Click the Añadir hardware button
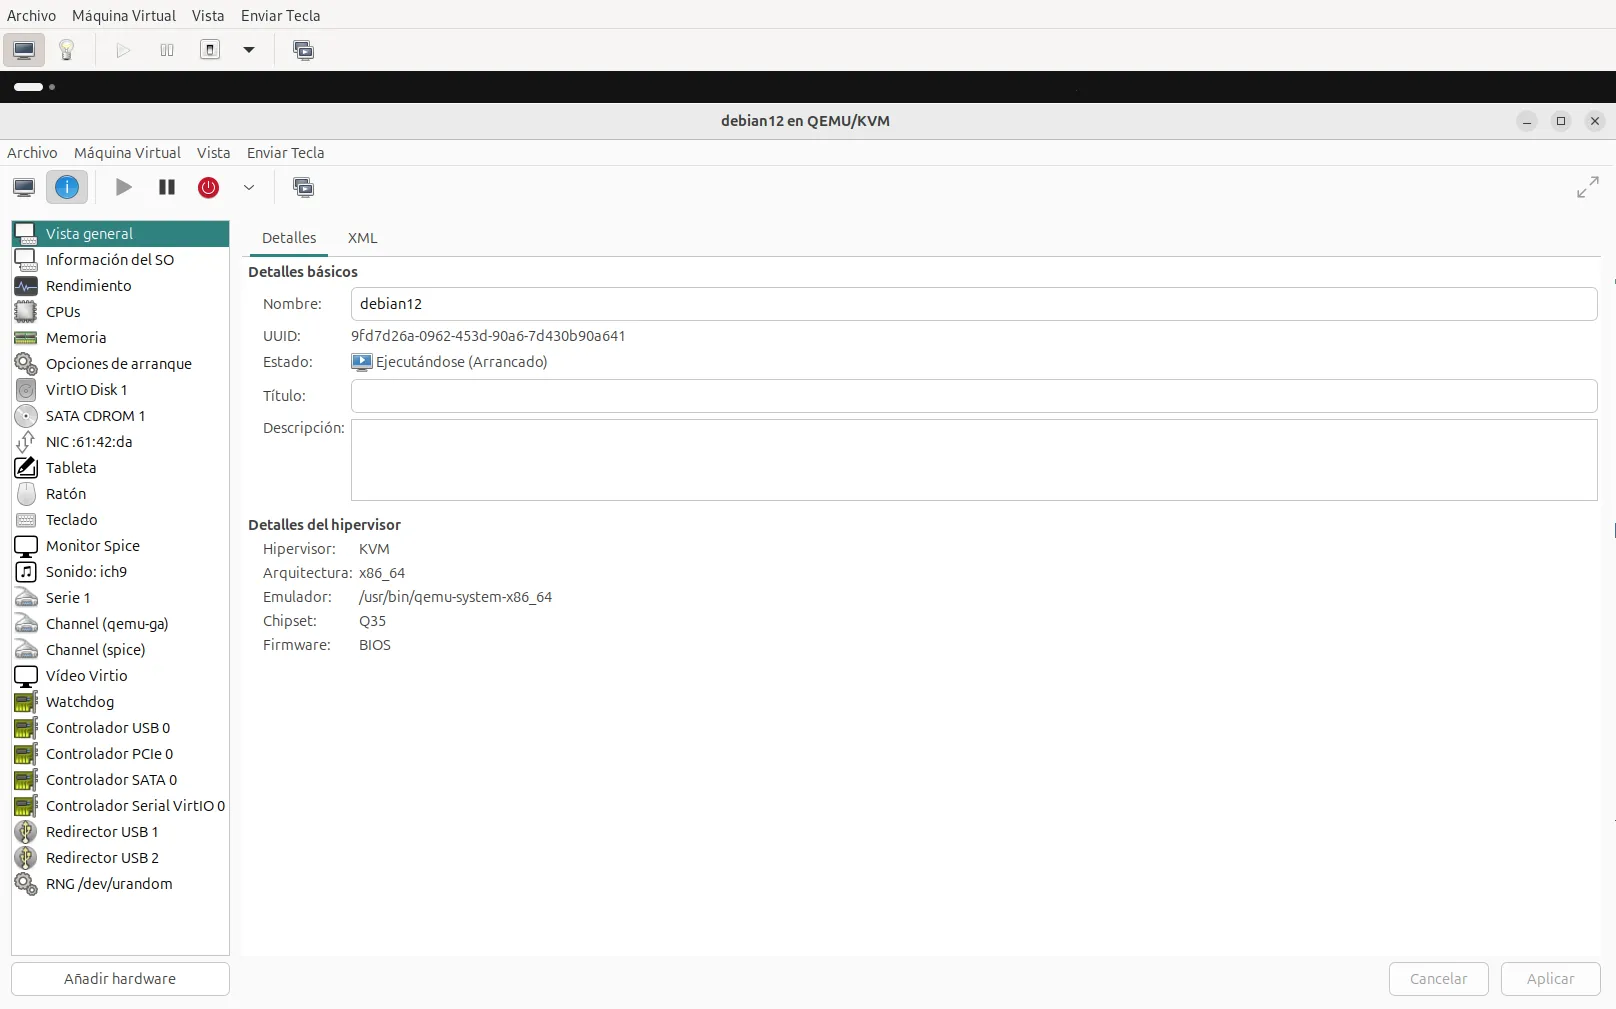Image resolution: width=1616 pixels, height=1009 pixels. coord(120,979)
